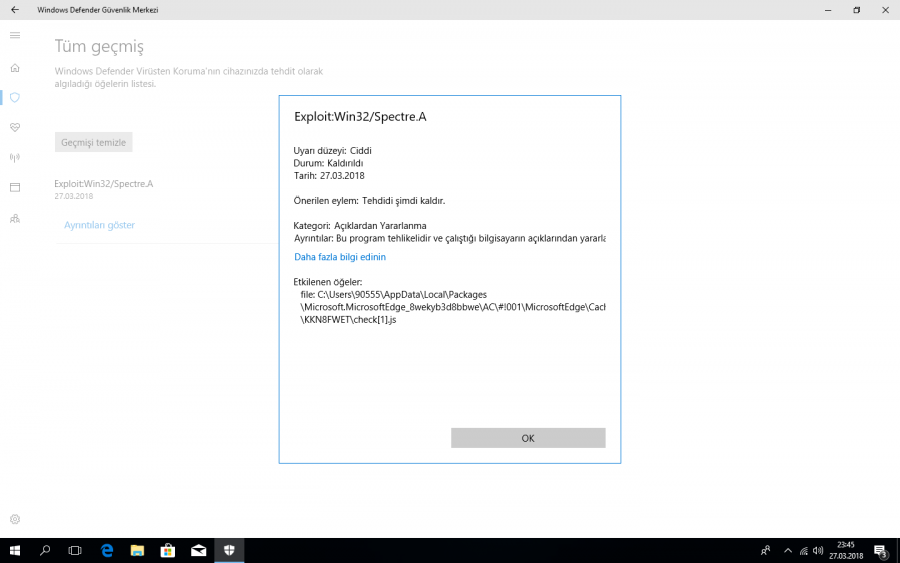
Task: Click the 'Tüm geçmiş' page heading
Action: click(99, 46)
